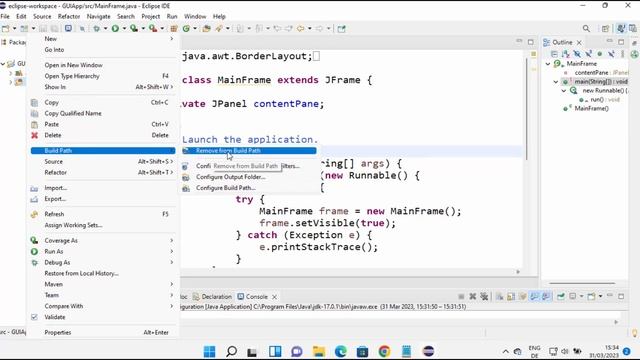Image resolution: width=640 pixels, height=360 pixels.
Task: Open the Run button dropdown arrow
Action: click(124, 29)
